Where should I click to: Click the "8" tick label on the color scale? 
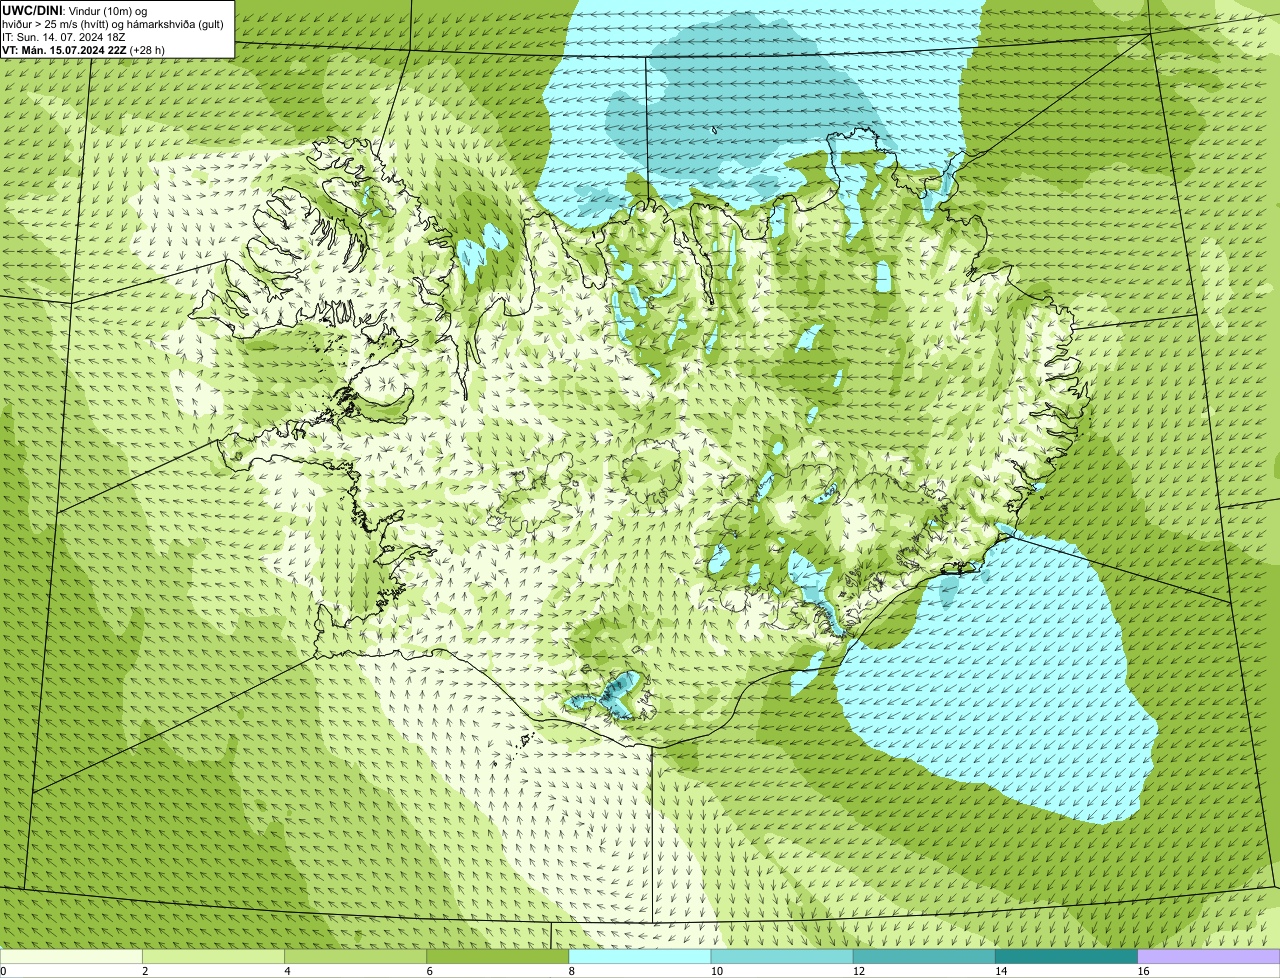pyautogui.click(x=573, y=971)
